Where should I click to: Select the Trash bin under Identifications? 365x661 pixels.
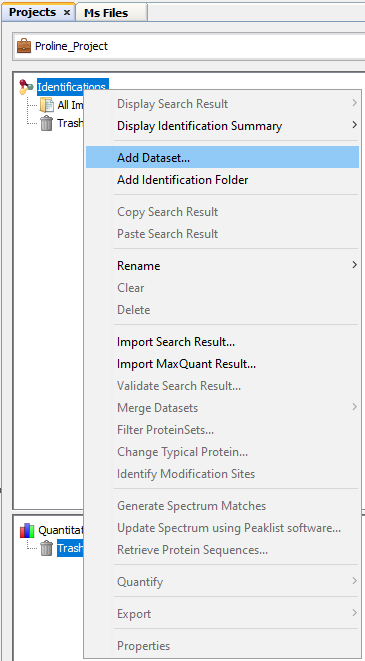click(46, 123)
